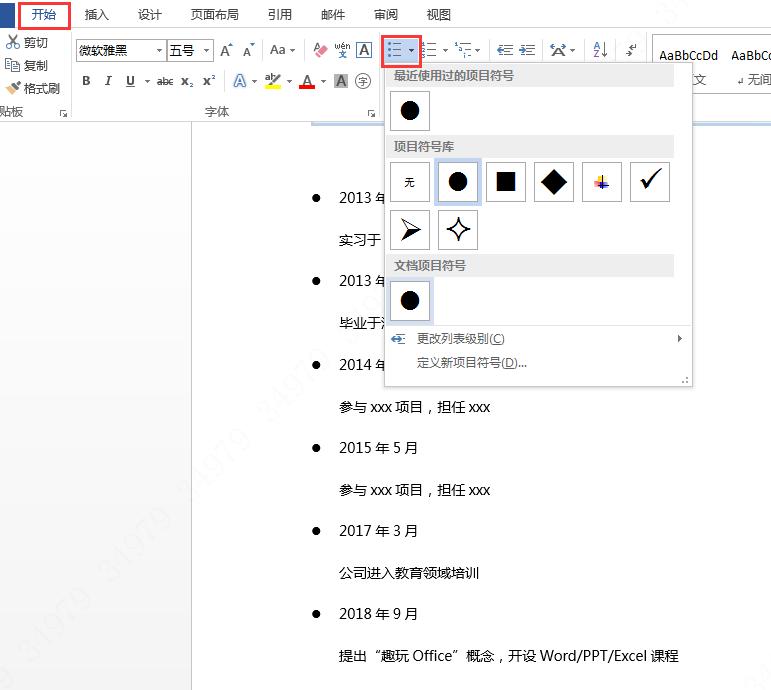
Task: Open the font name dropdown (微软雅黑)
Action: click(159, 50)
